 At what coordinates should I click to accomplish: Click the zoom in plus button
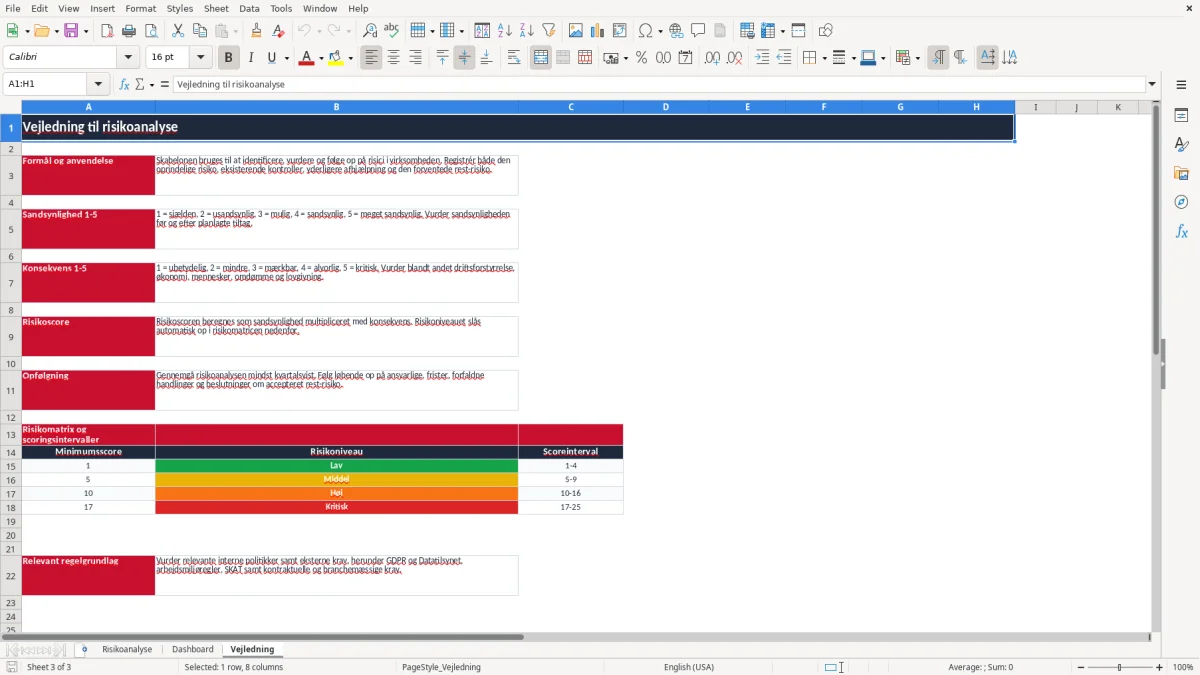(x=1160, y=667)
